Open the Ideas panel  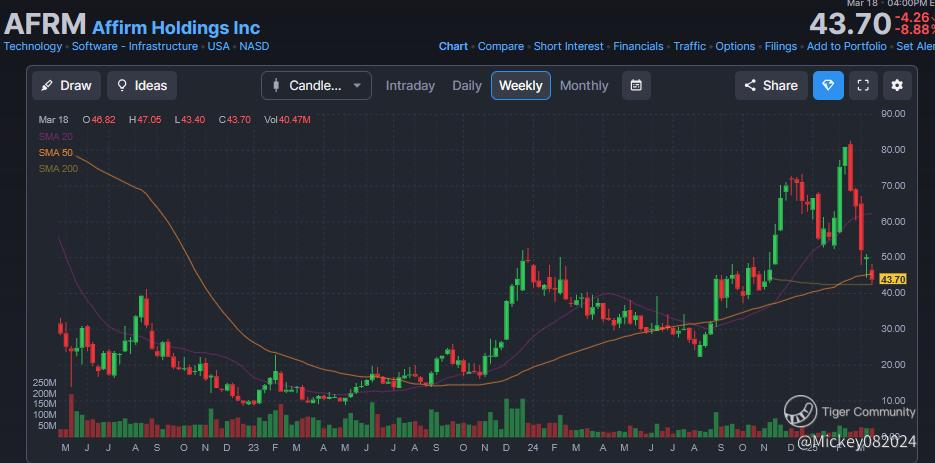point(142,85)
